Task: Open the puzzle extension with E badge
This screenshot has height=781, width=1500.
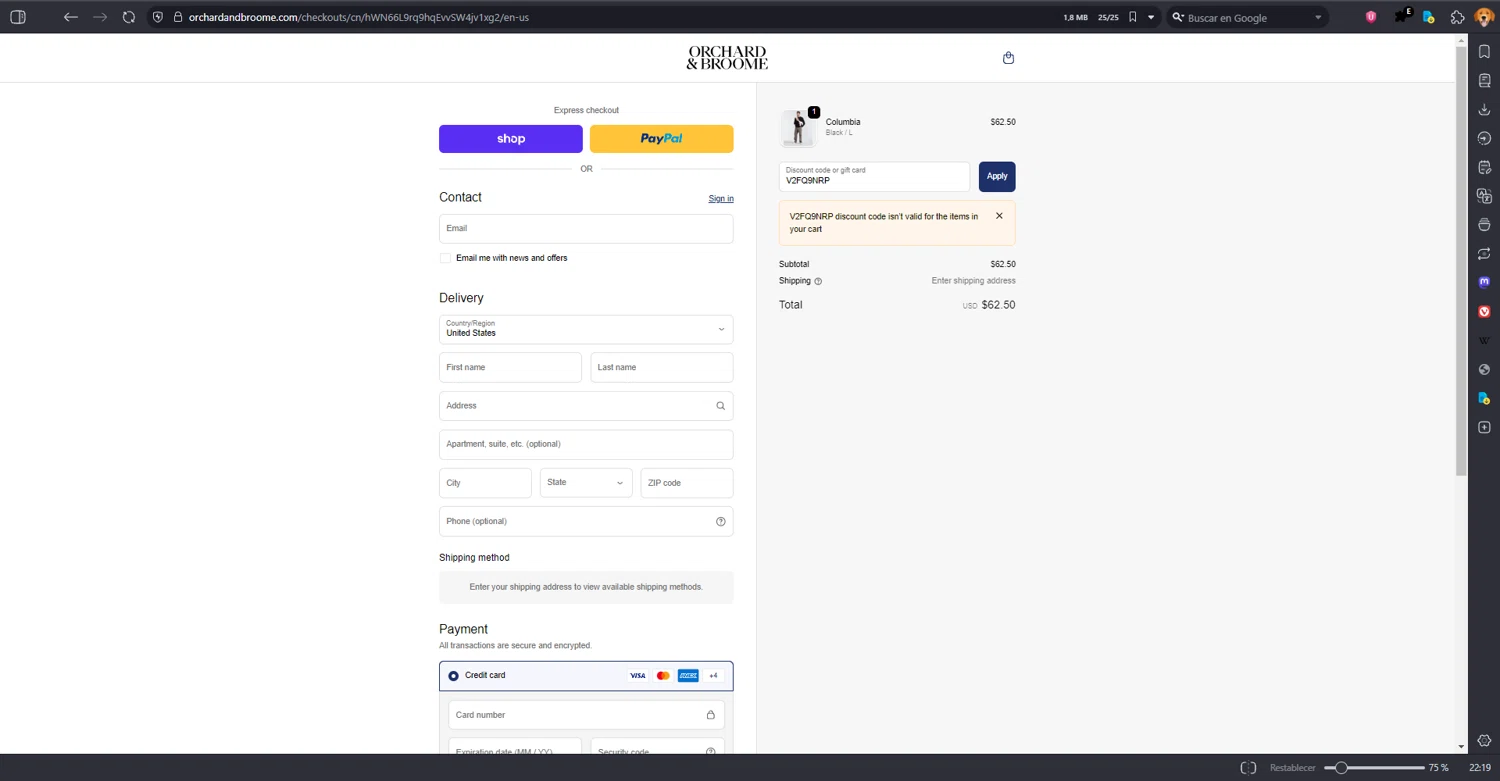Action: click(x=1402, y=16)
